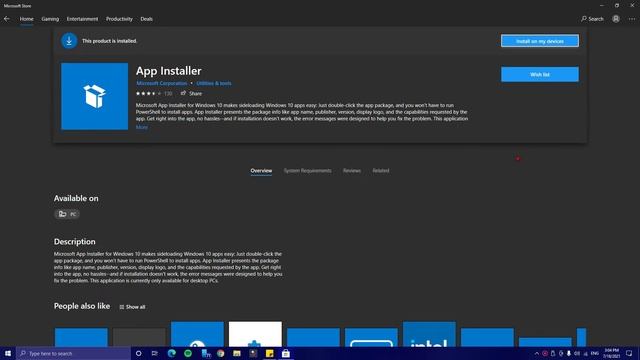Image resolution: width=640 pixels, height=360 pixels.
Task: Open the Windows Start menu
Action: 8,353
